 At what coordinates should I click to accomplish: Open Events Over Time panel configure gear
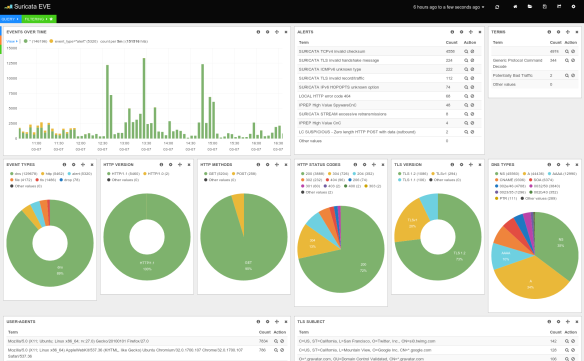(x=267, y=32)
